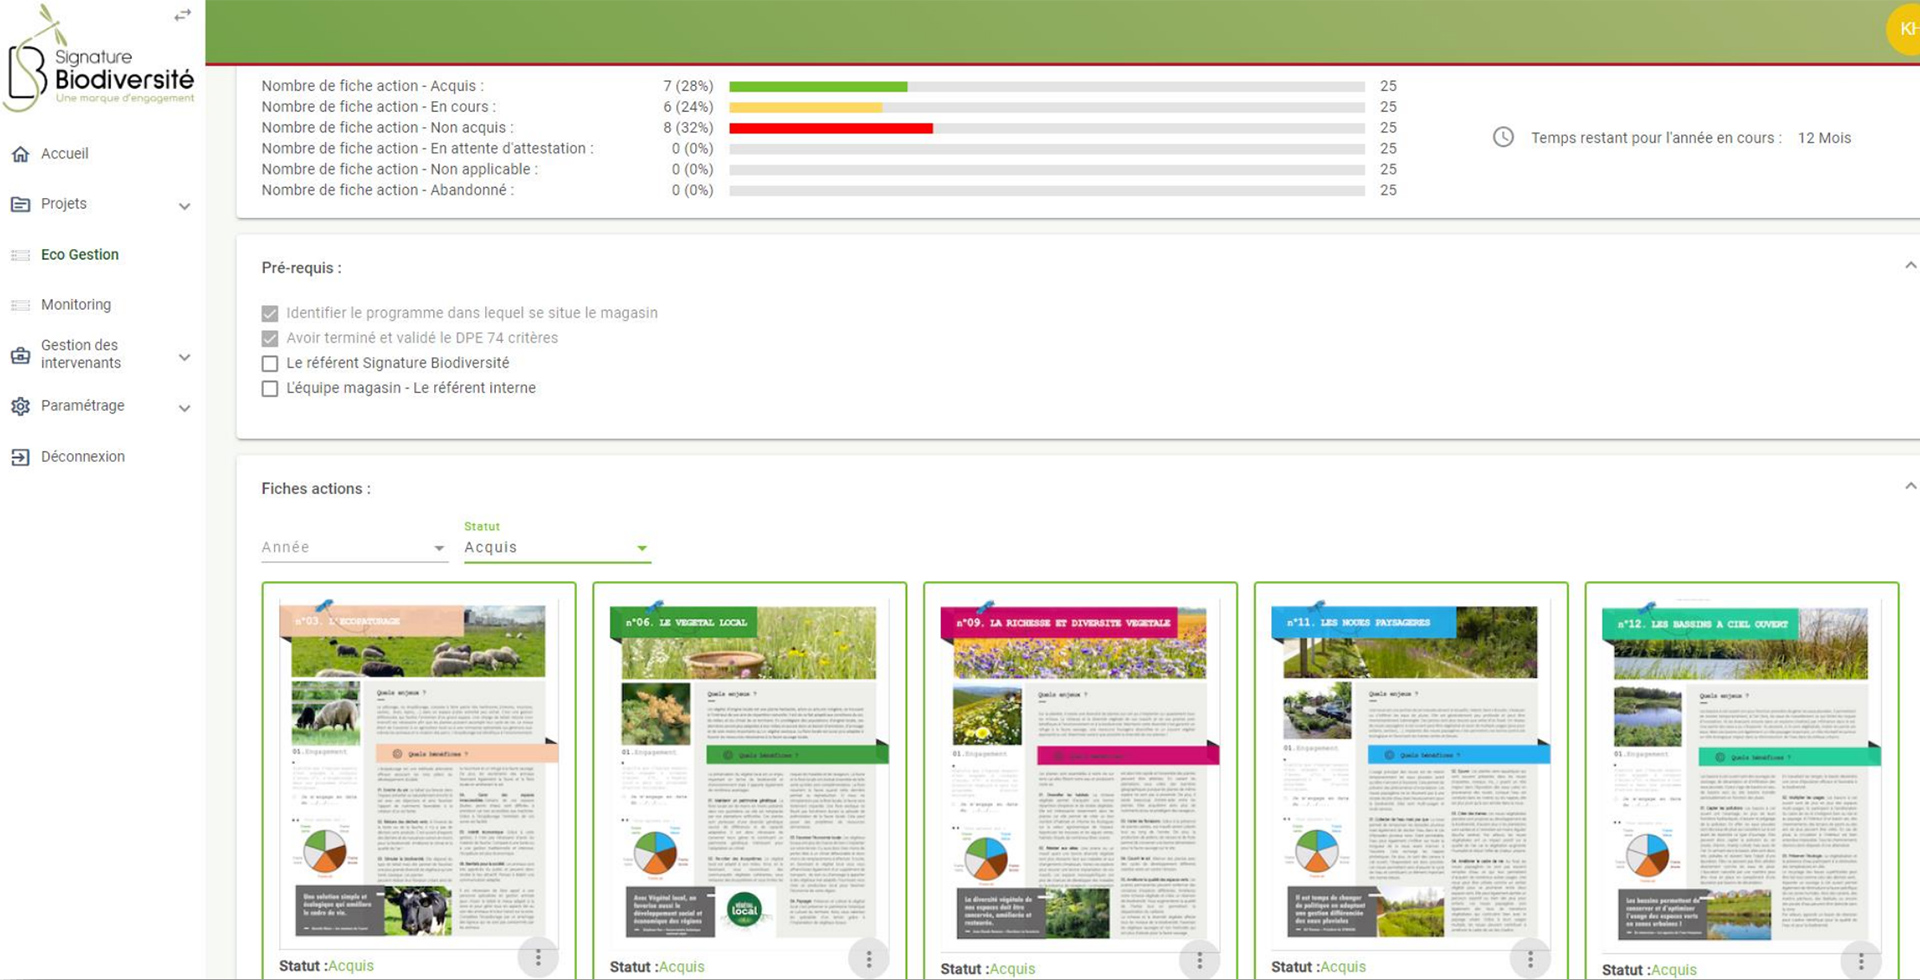Click the Paramétrage gear icon
This screenshot has width=1920, height=980.
20,406
